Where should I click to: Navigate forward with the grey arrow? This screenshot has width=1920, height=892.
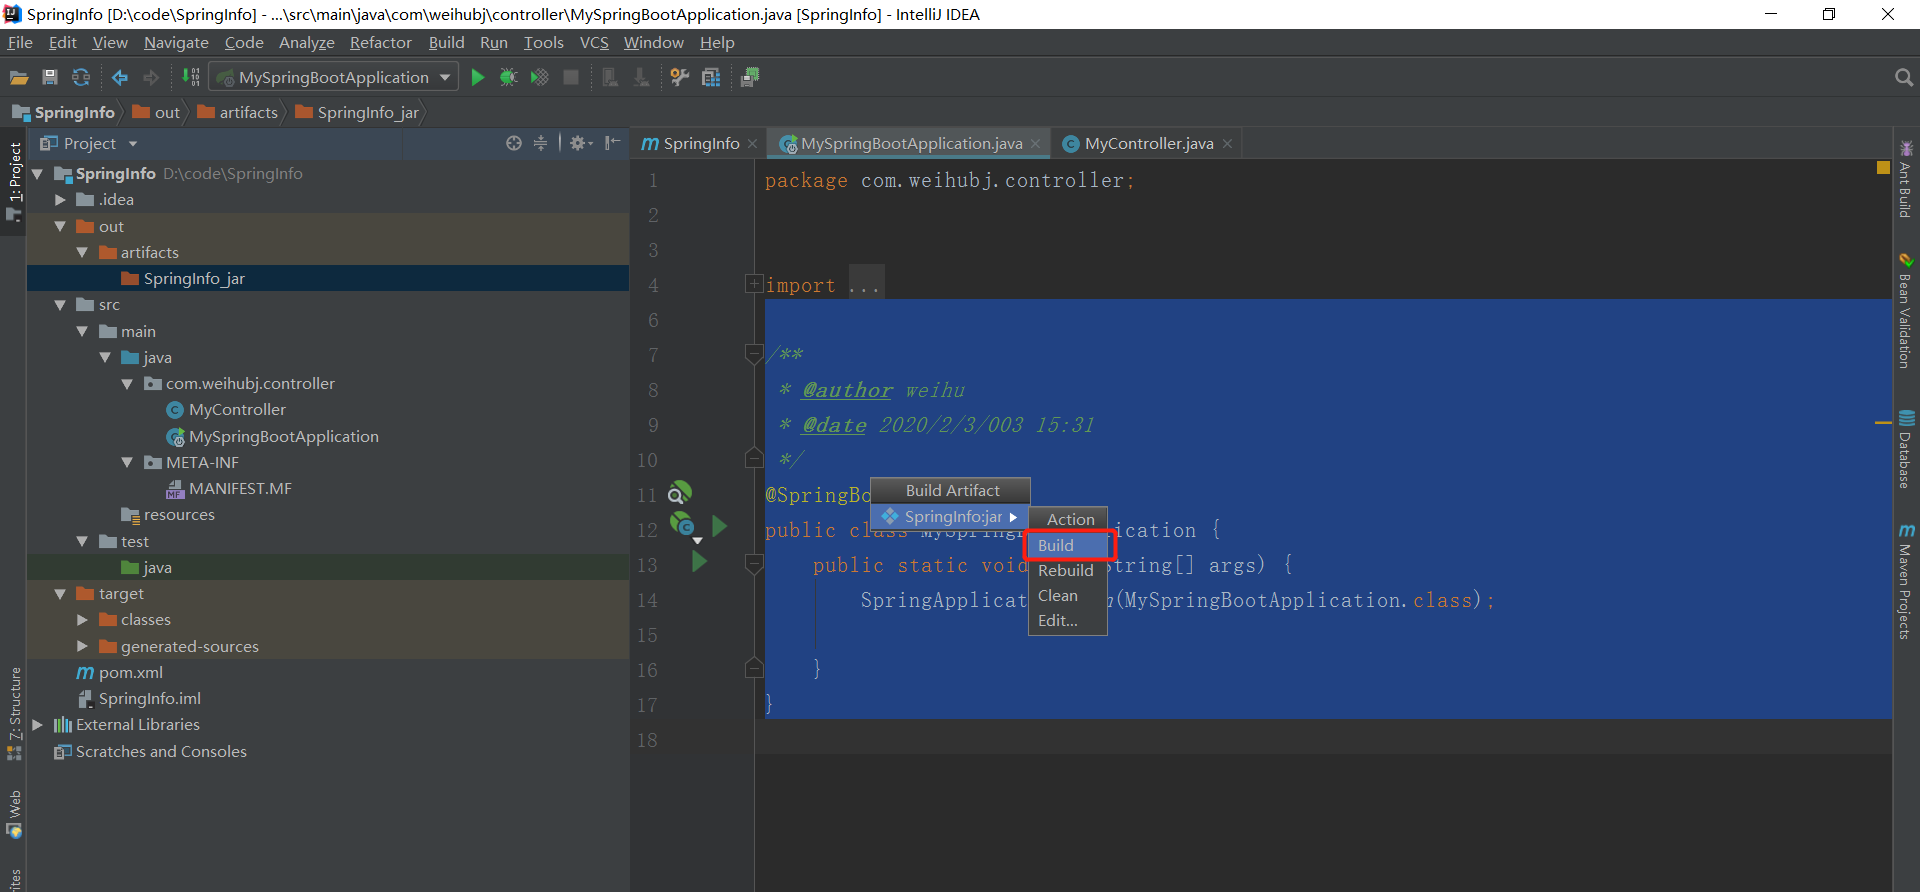151,78
